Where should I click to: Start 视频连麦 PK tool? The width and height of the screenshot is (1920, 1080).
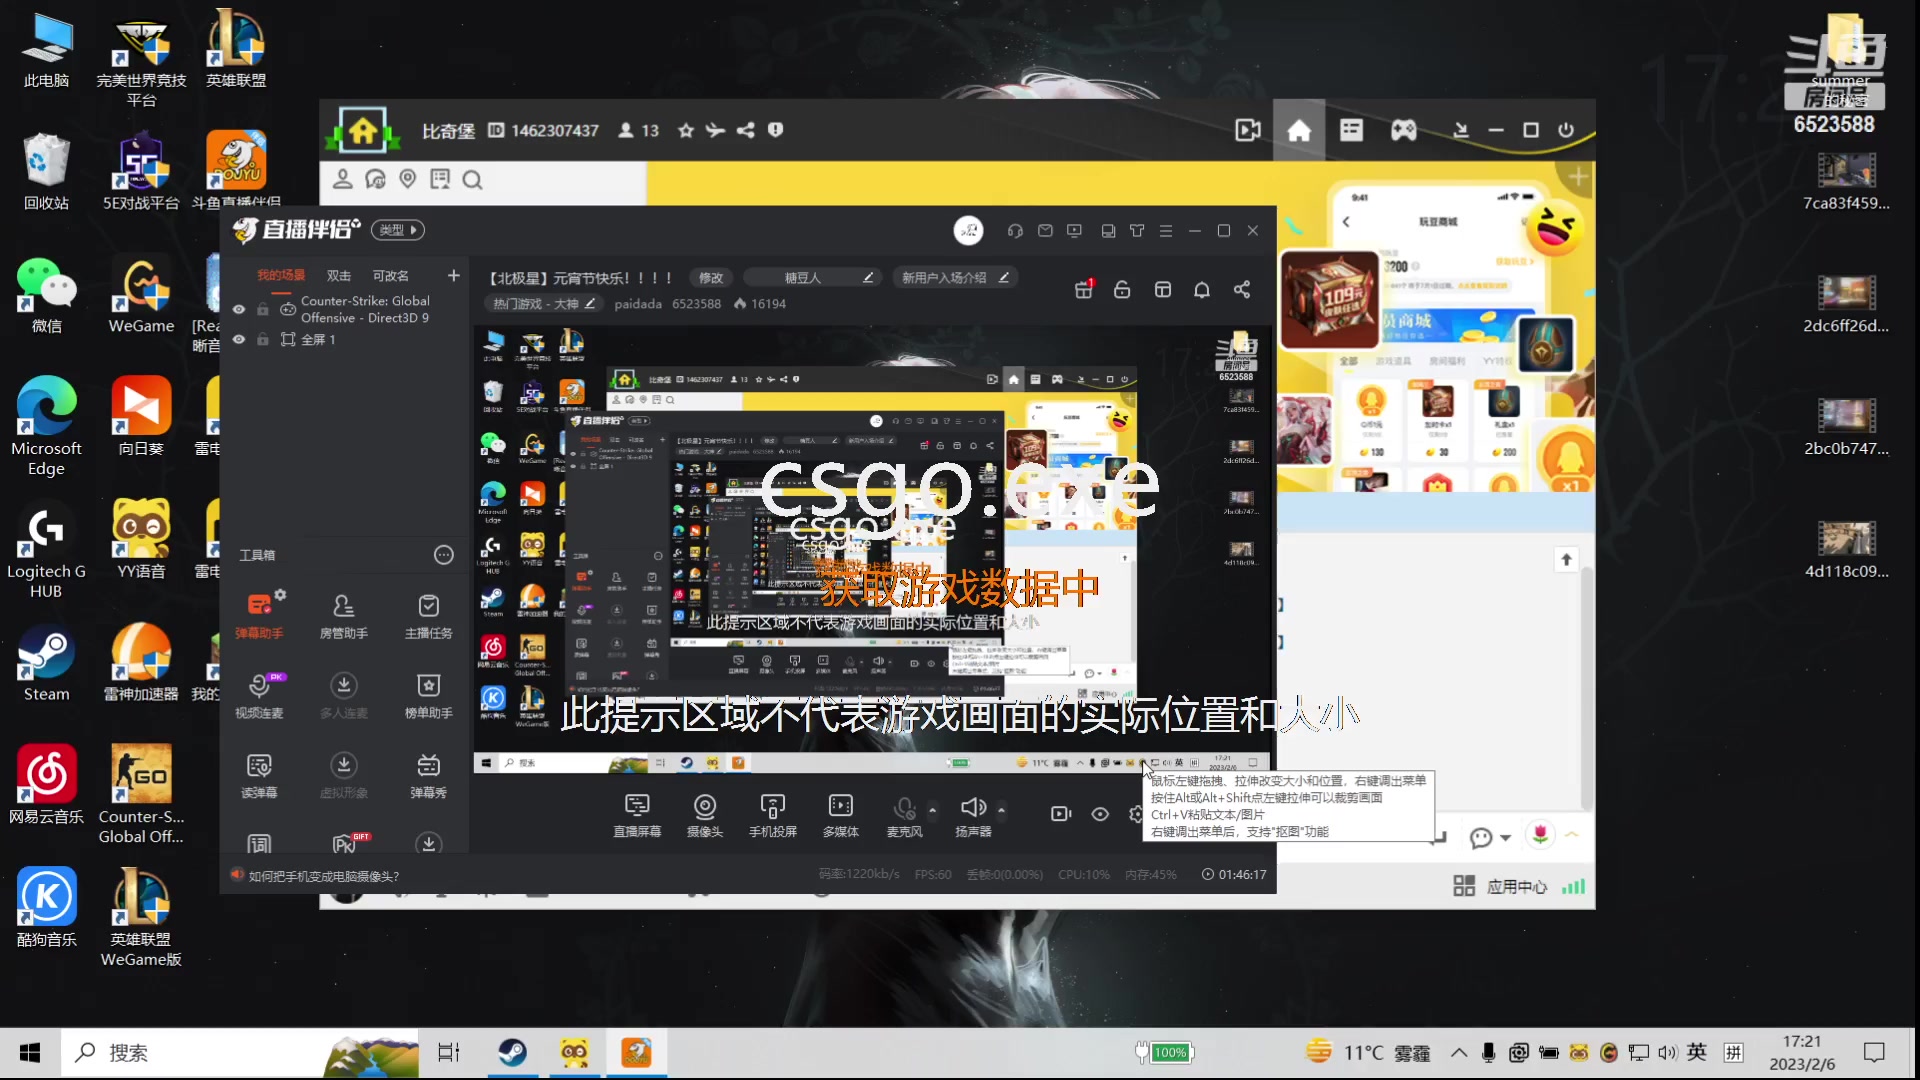tap(259, 694)
